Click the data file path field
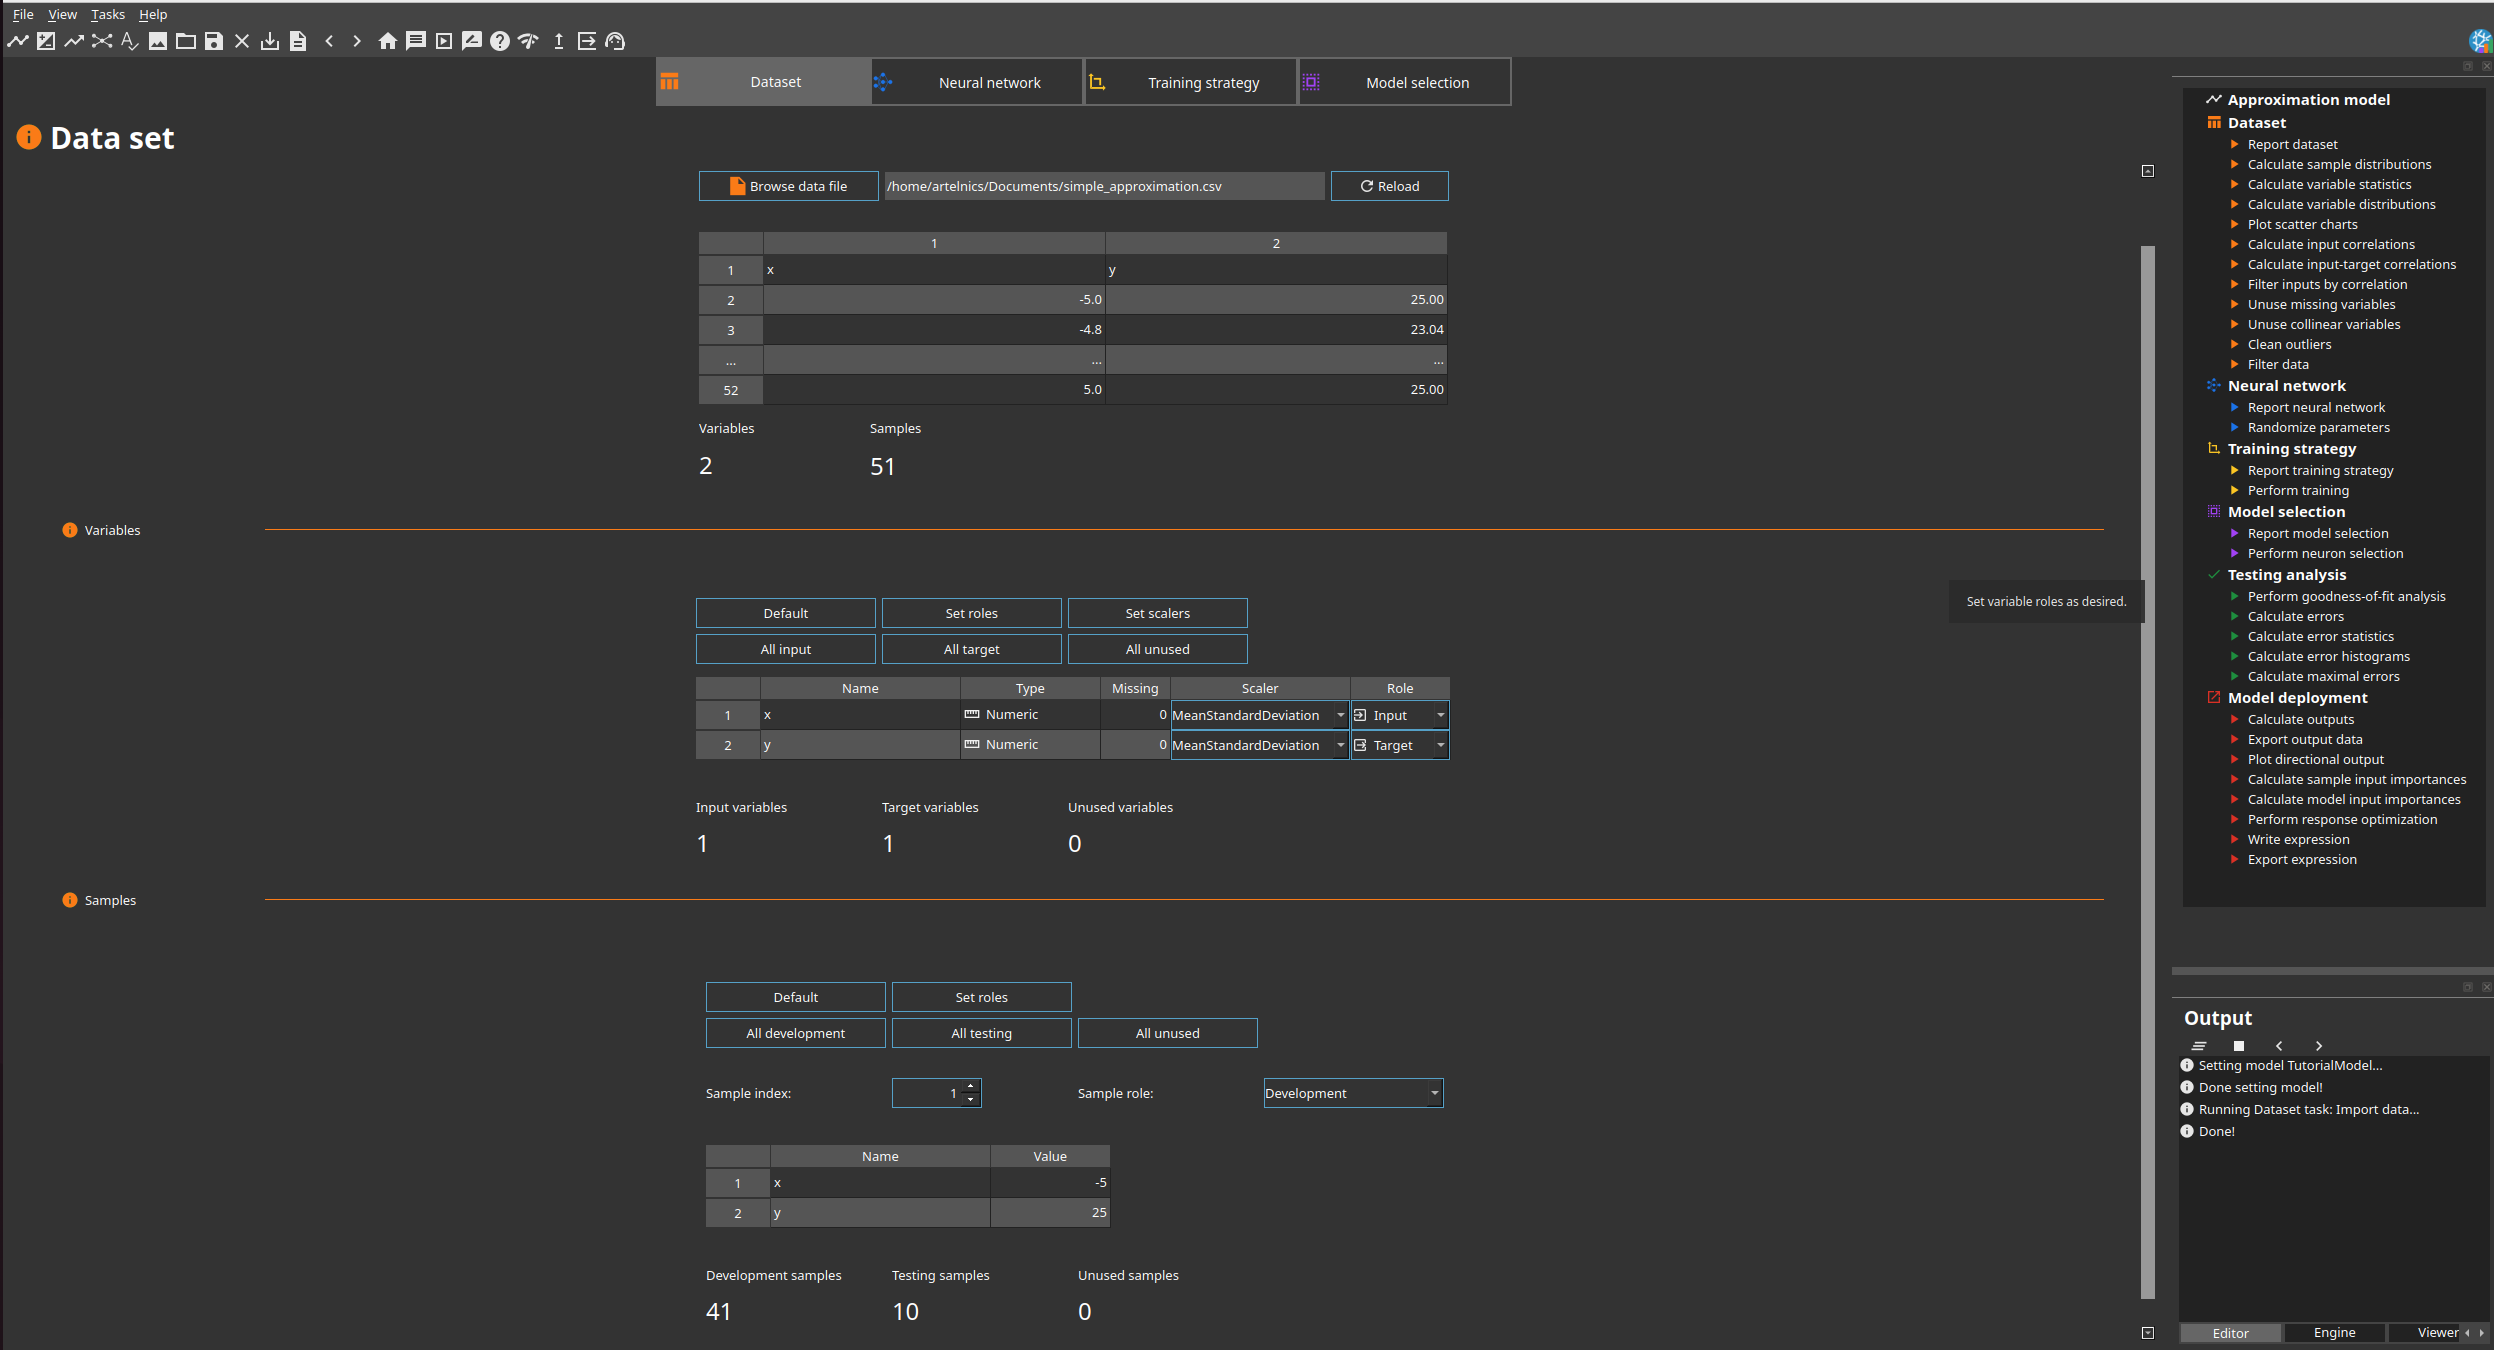 (x=1104, y=186)
